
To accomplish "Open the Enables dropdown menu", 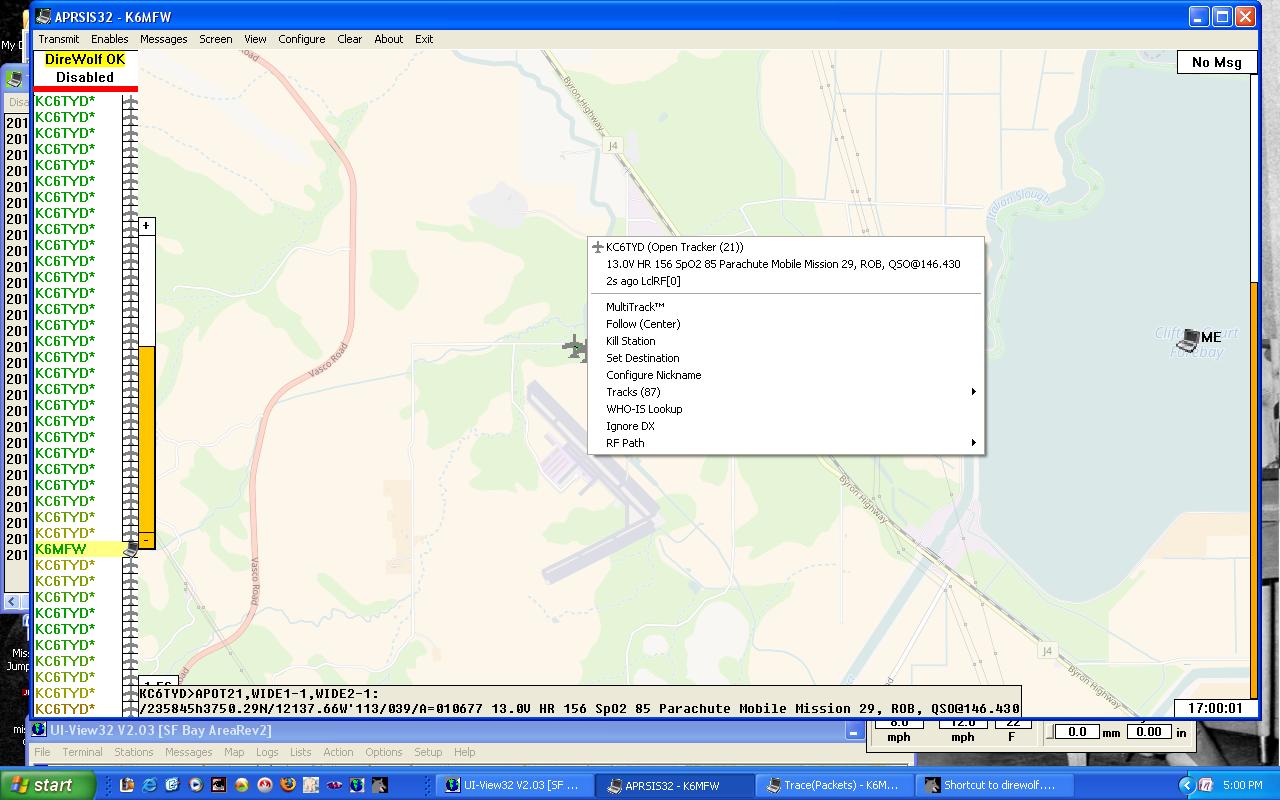I will (x=109, y=39).
